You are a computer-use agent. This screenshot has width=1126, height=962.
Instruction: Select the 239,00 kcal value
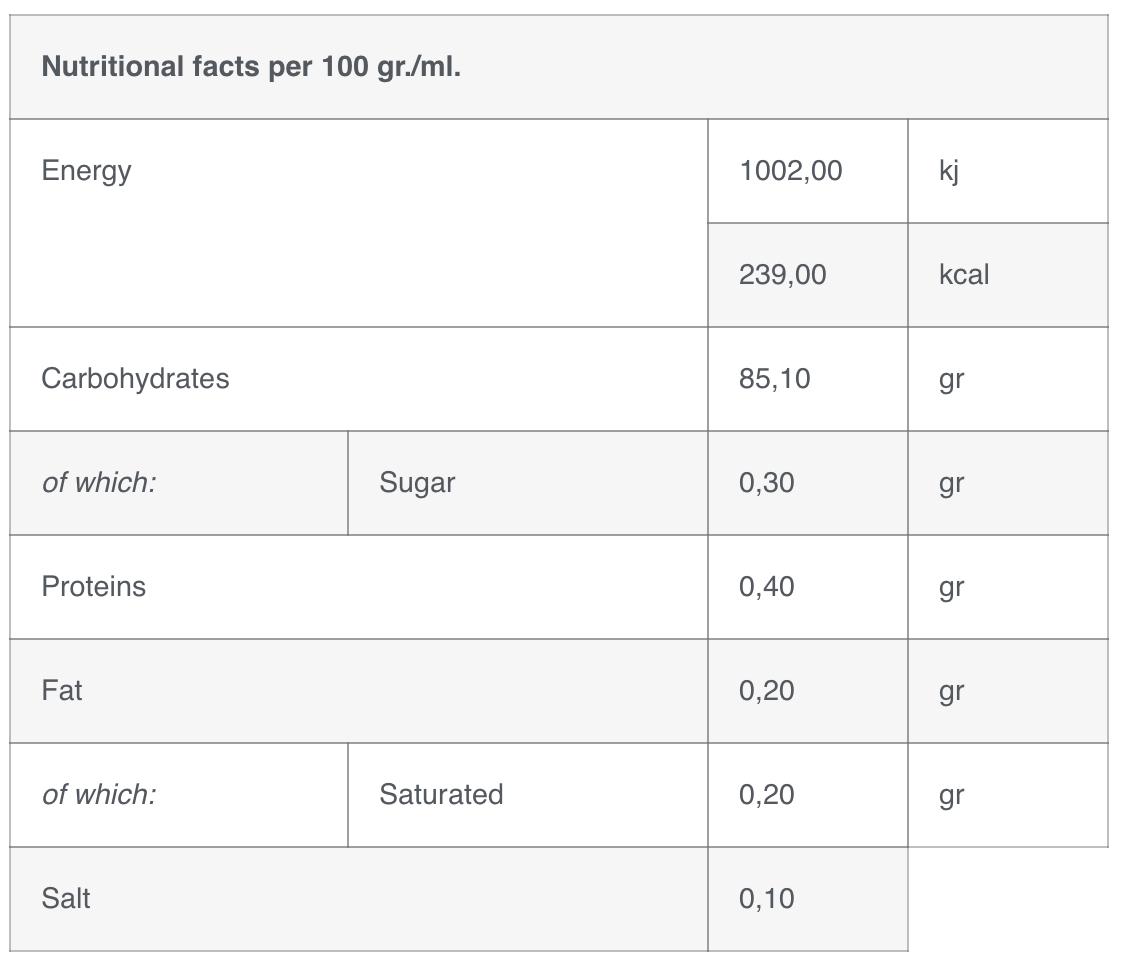[783, 275]
